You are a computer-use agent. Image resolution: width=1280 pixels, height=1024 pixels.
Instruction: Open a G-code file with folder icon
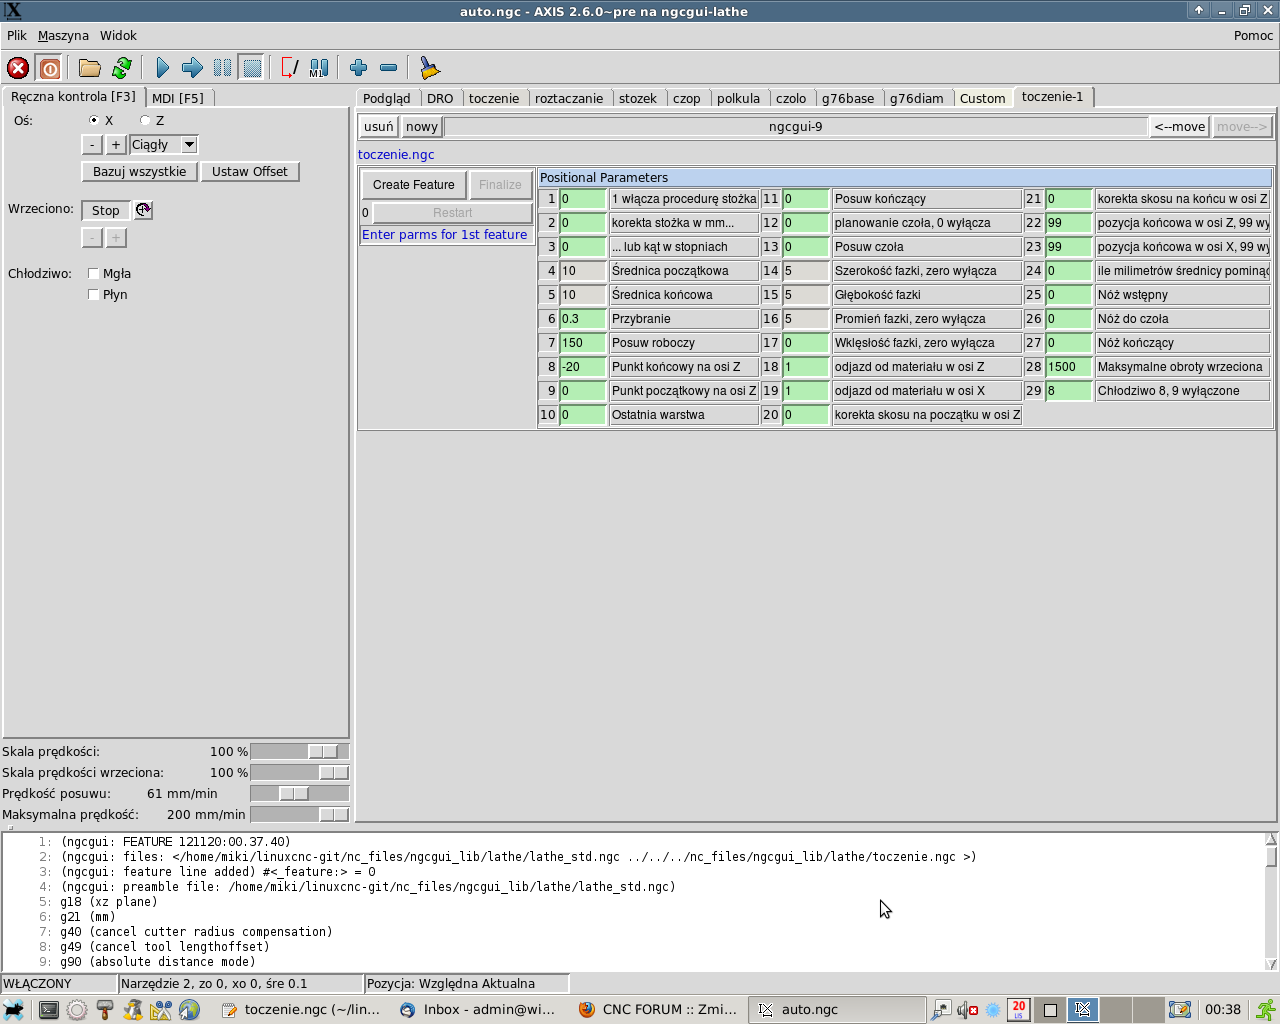click(90, 68)
